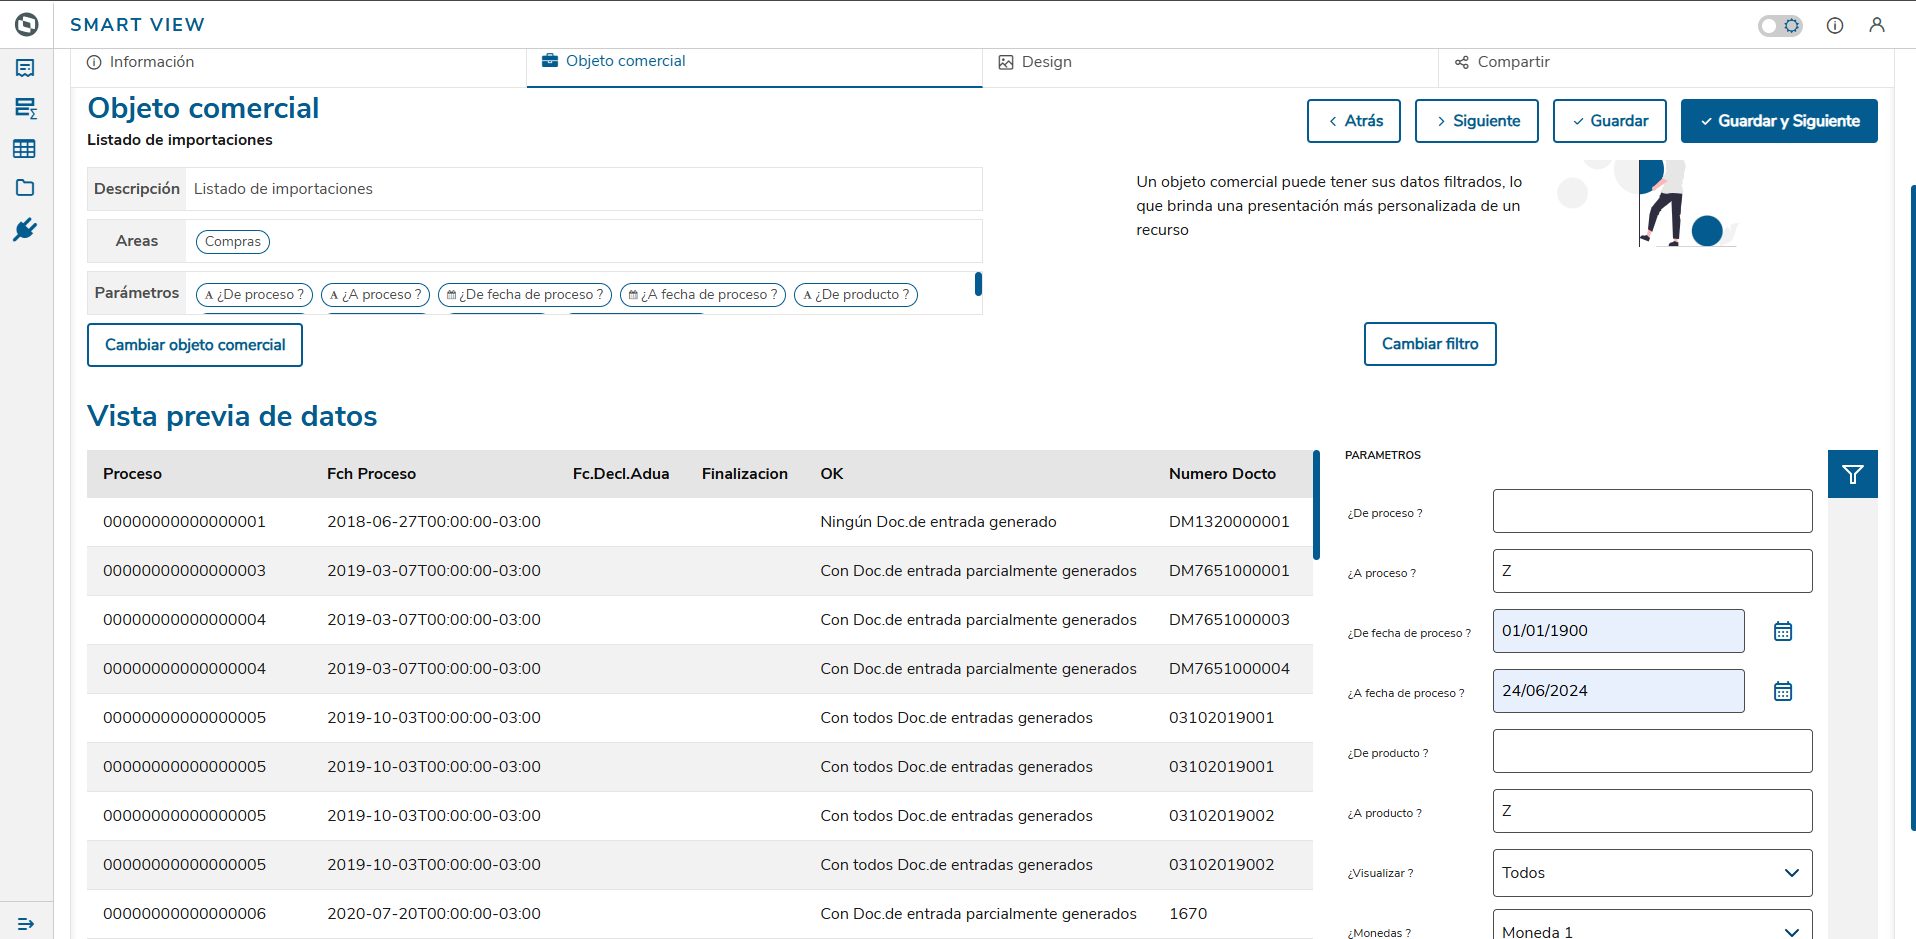Open the plug connector sidebar icon

[25, 230]
